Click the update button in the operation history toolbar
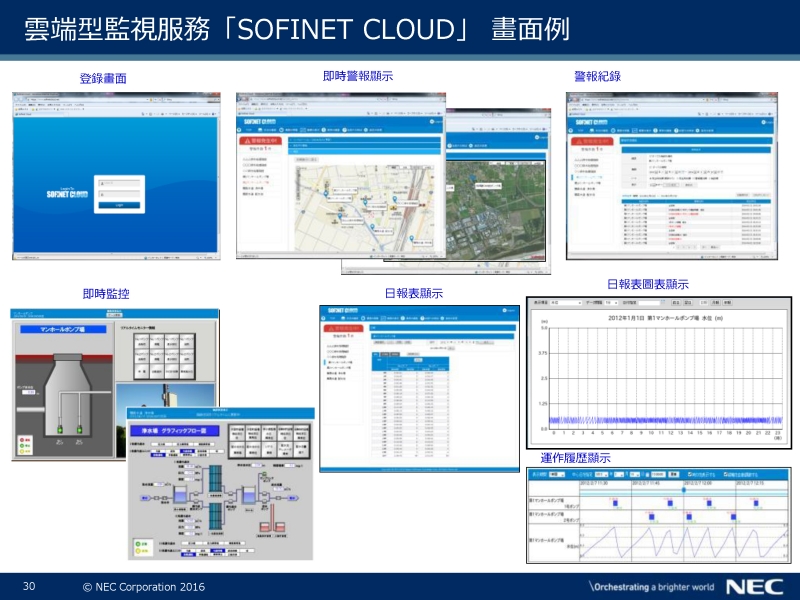800x600 pixels. click(673, 474)
